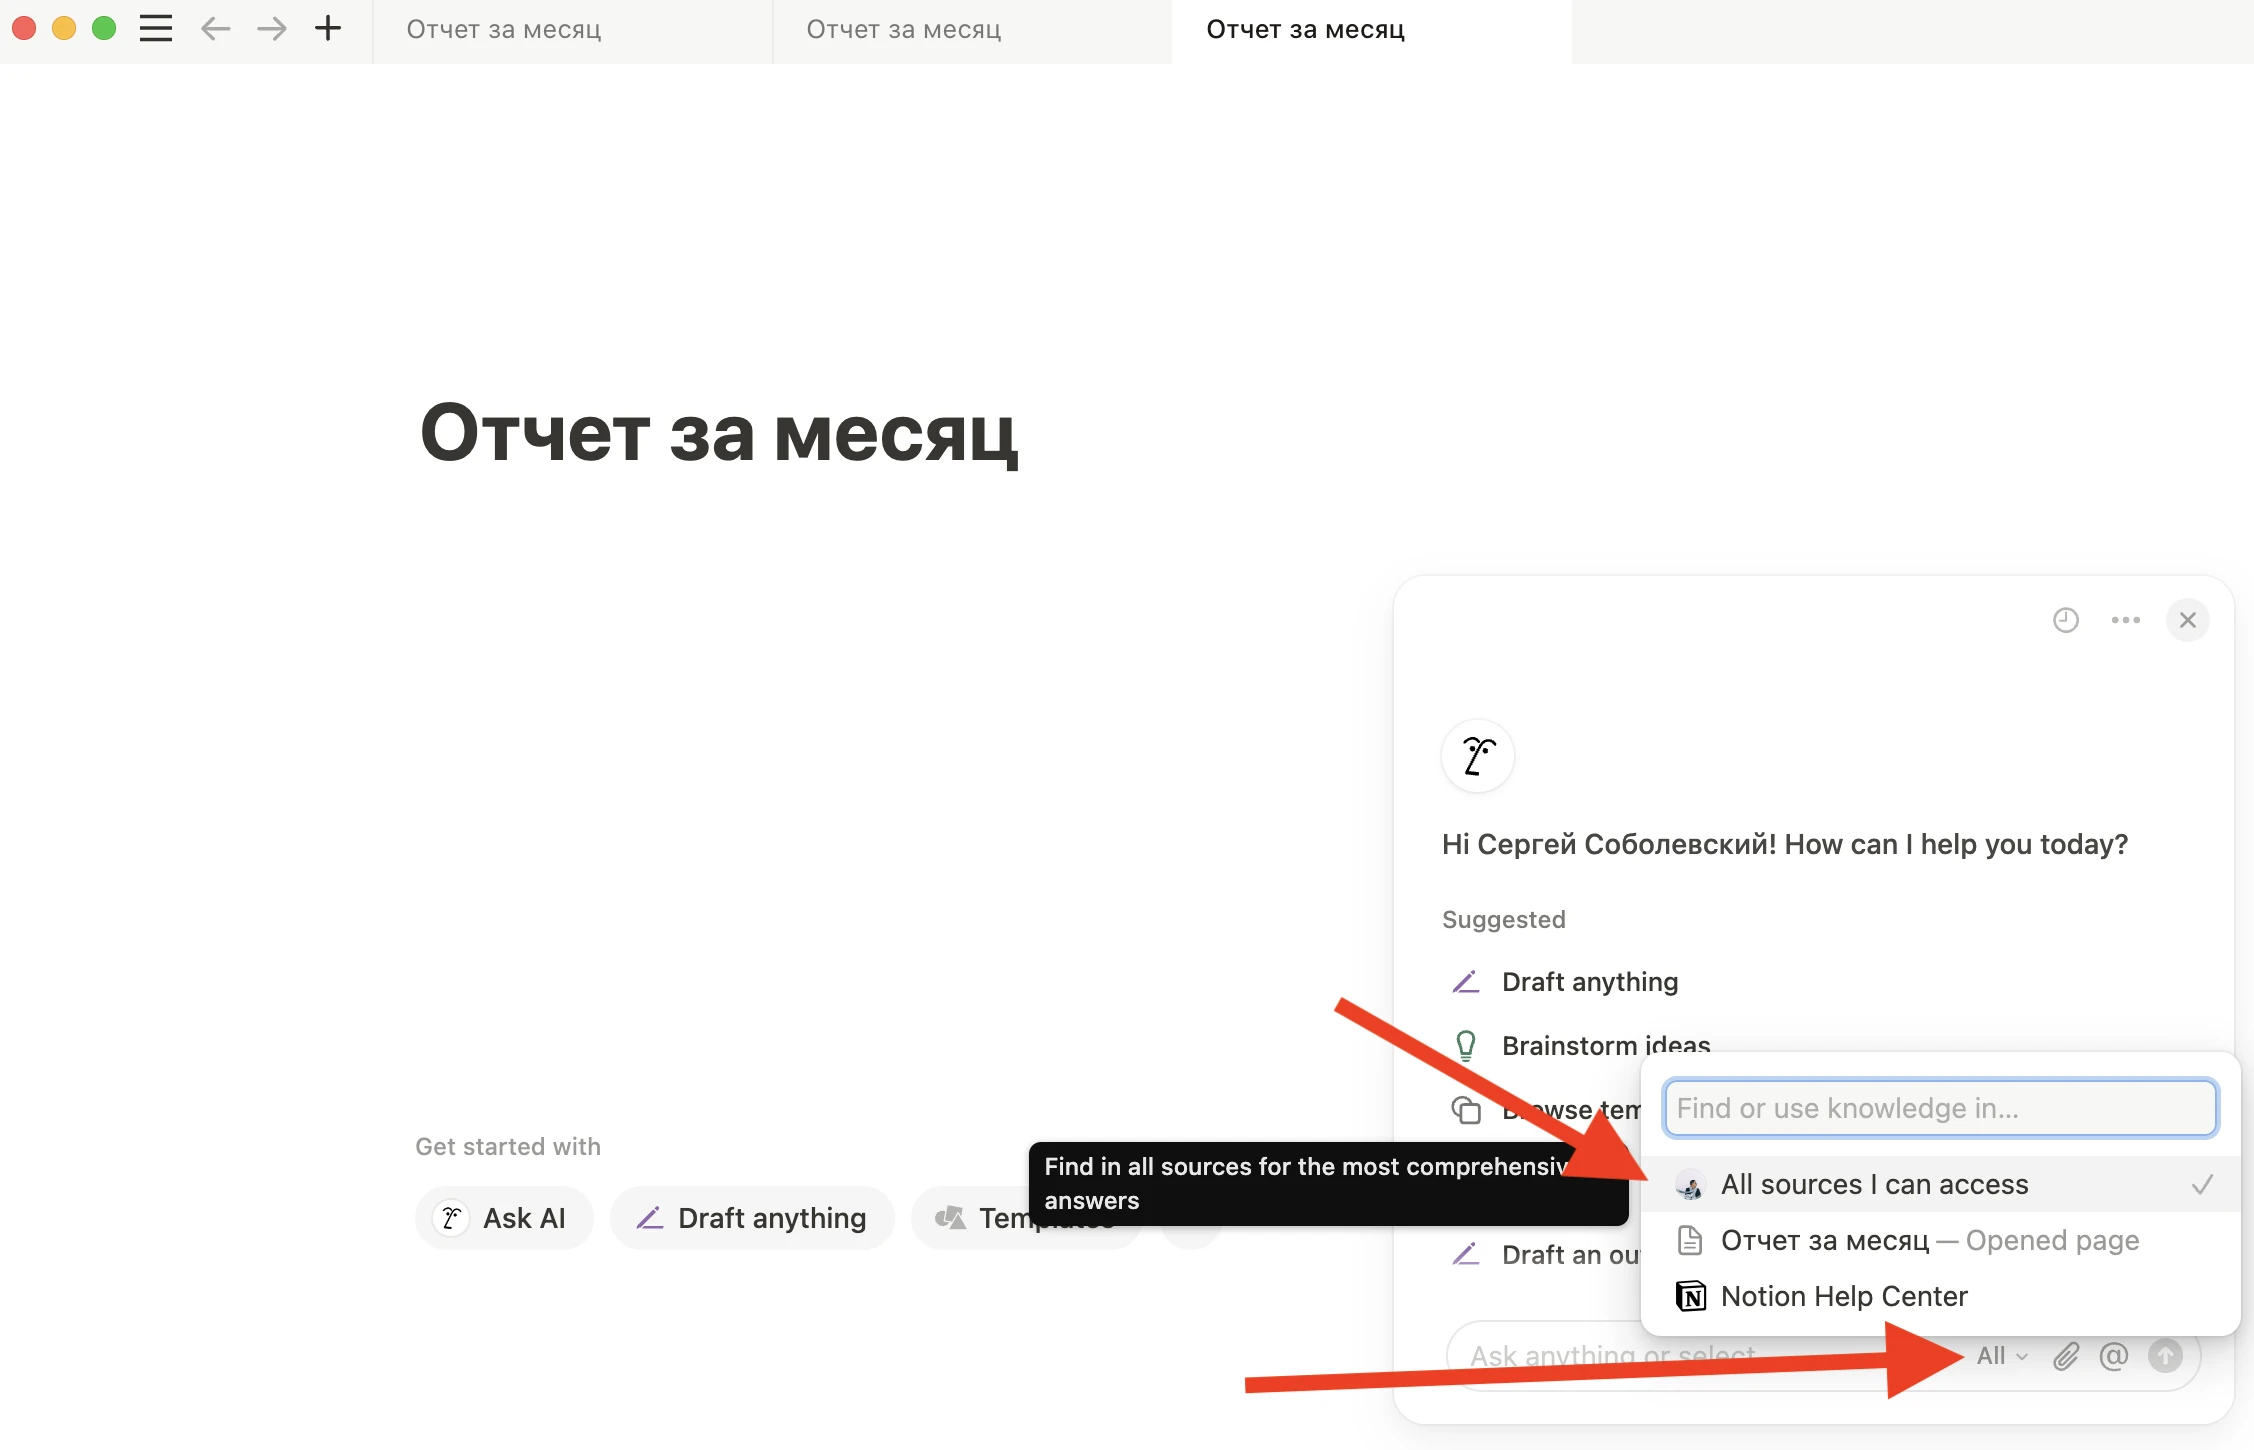2254x1450 pixels.
Task: Click the Notion logo icon in sources list
Action: (x=1690, y=1296)
